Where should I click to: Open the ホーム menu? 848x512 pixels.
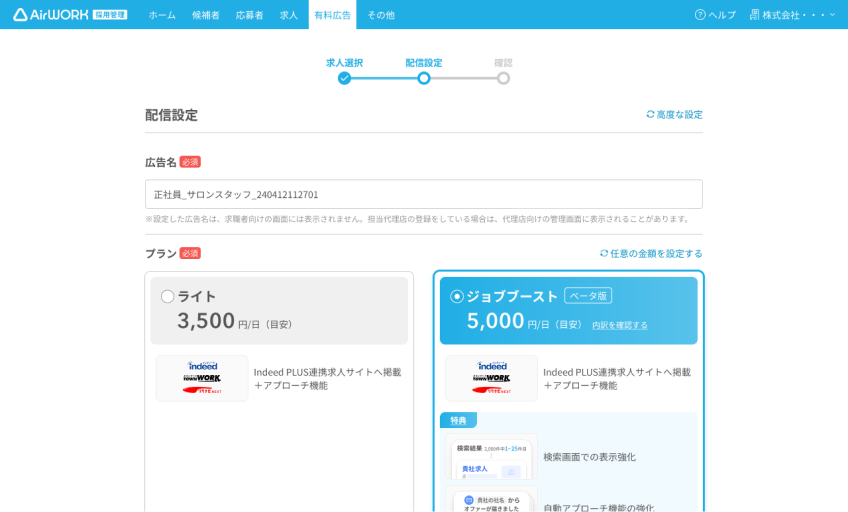coord(162,15)
